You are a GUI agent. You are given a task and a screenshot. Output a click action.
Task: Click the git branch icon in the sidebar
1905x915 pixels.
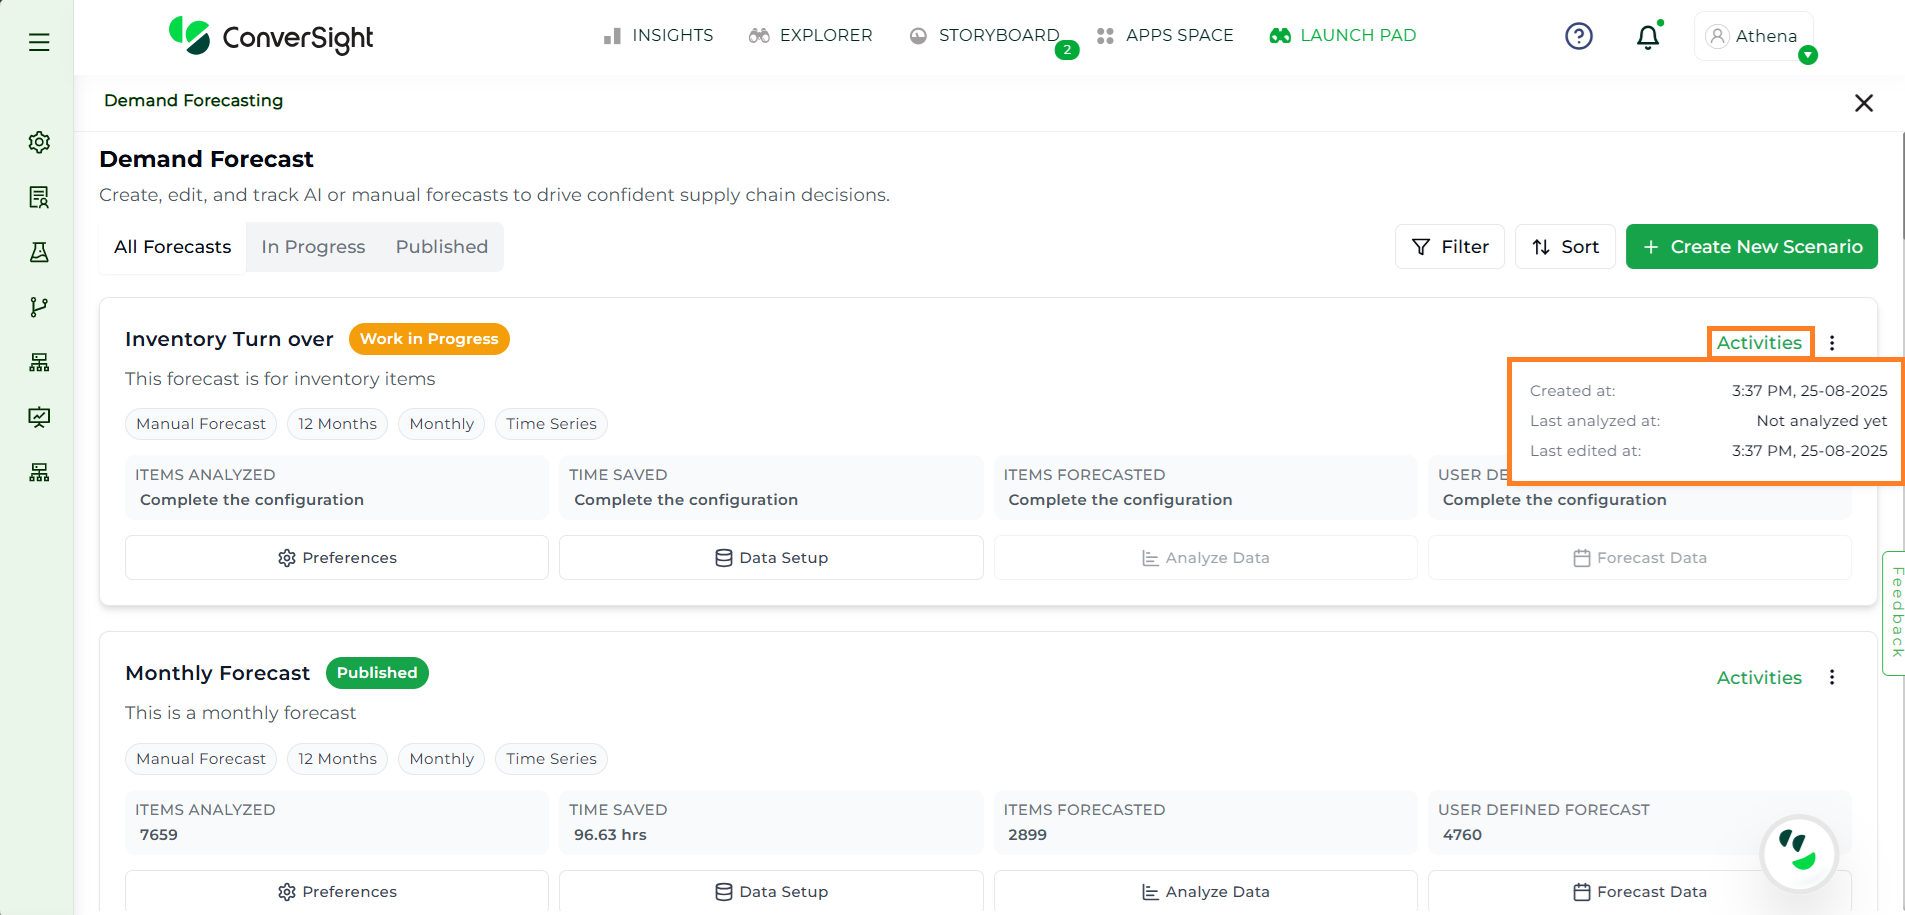click(39, 307)
